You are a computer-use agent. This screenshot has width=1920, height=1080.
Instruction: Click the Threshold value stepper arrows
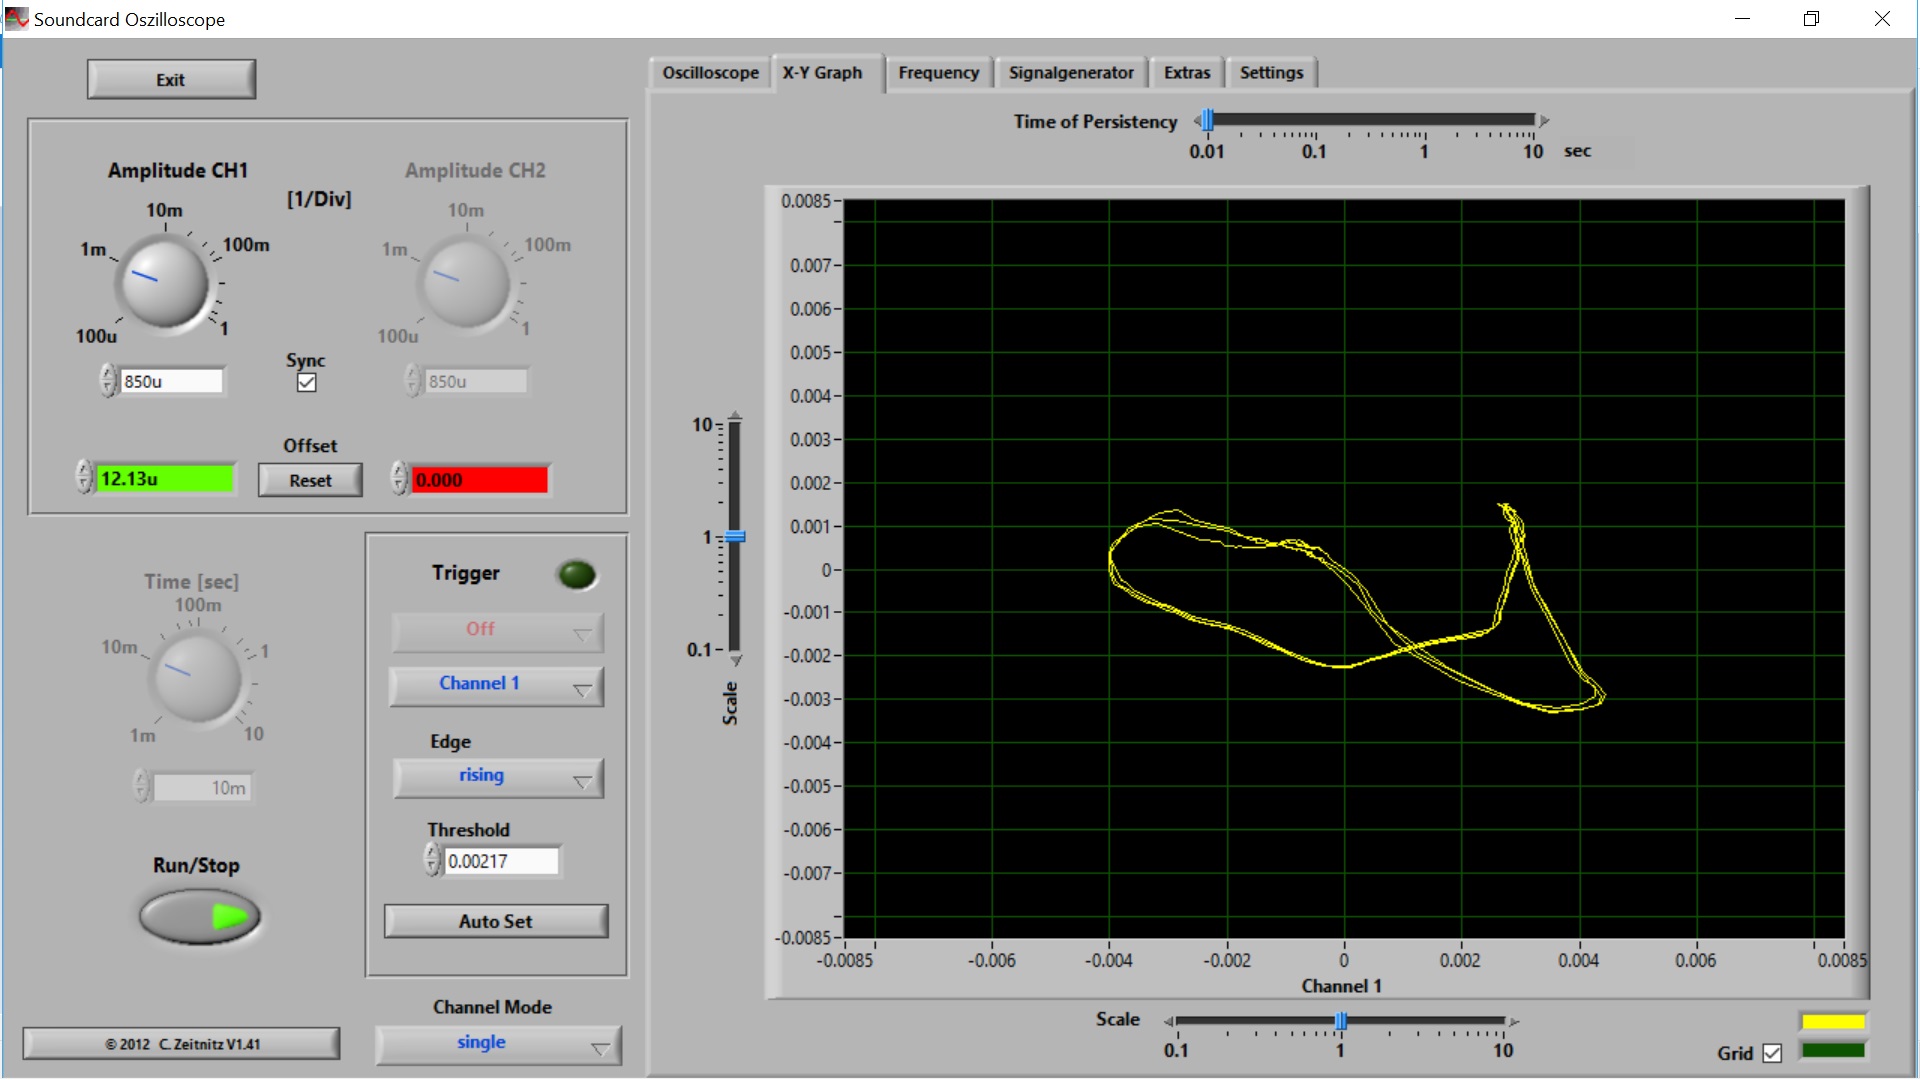432,860
